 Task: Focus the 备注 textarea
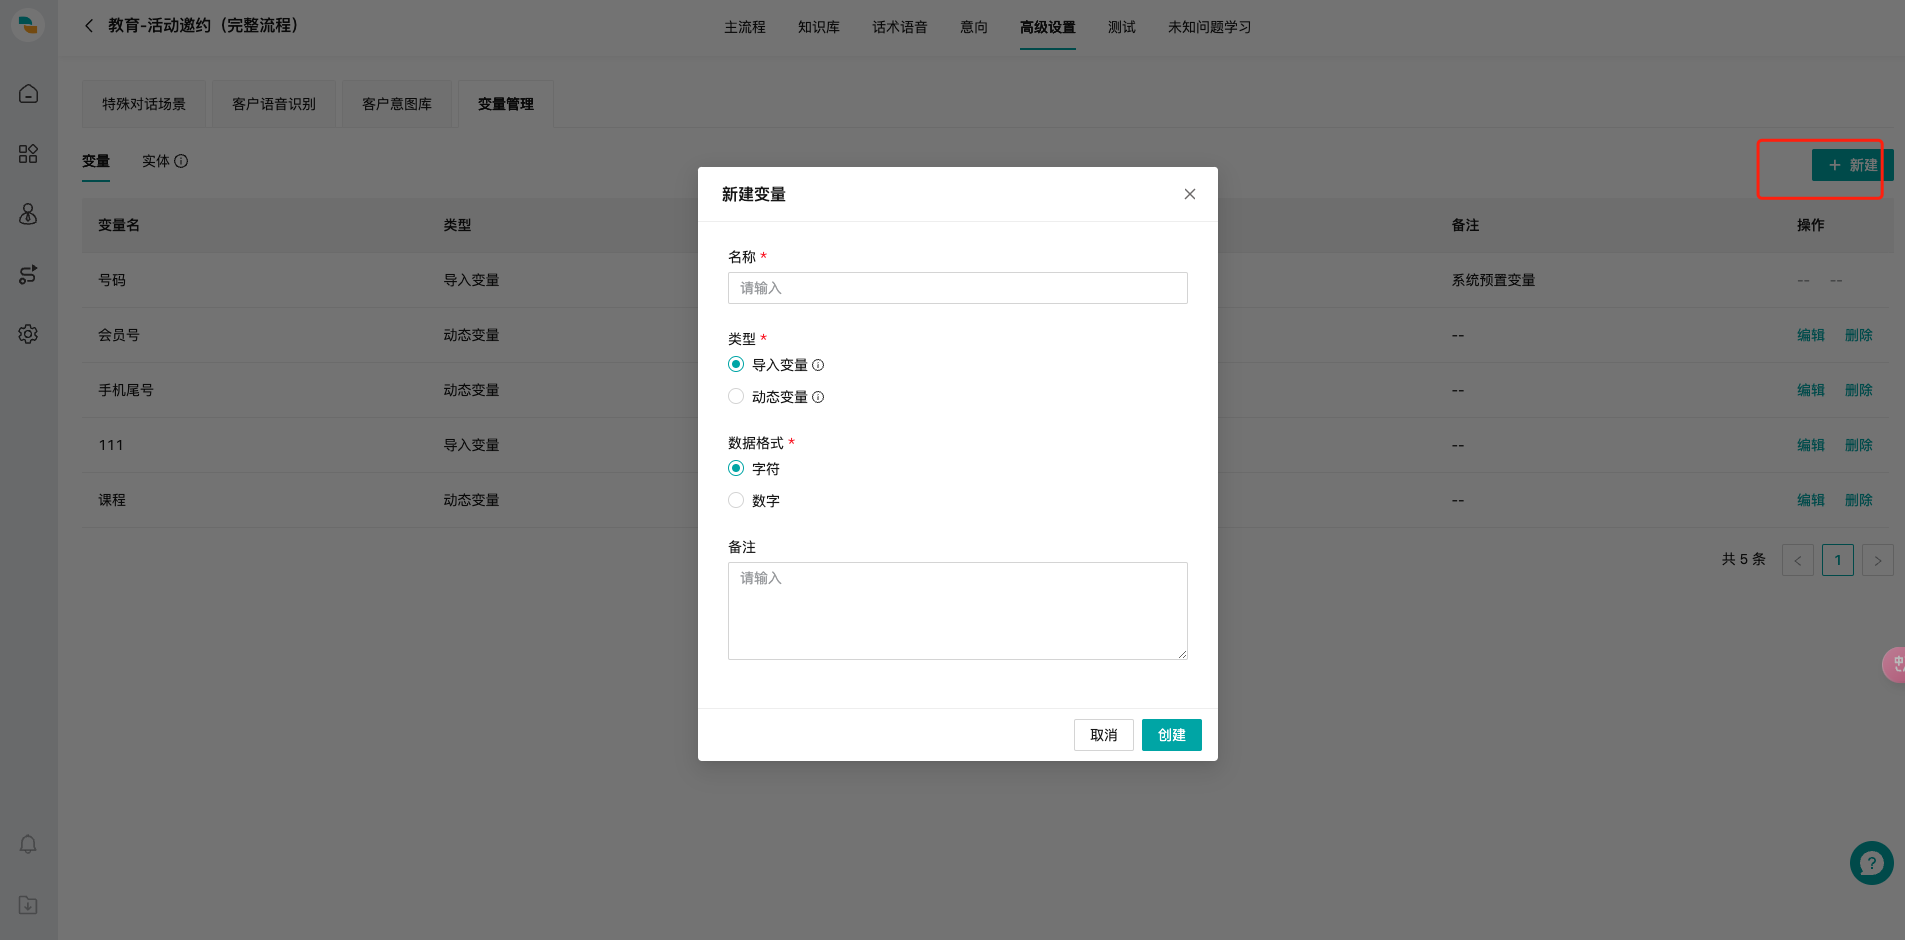[958, 611]
